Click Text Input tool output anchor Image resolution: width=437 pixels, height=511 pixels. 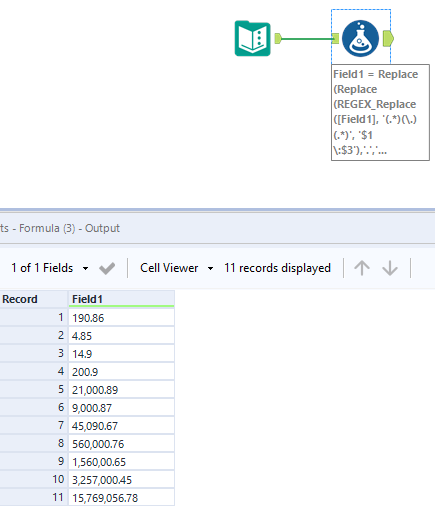tap(278, 39)
